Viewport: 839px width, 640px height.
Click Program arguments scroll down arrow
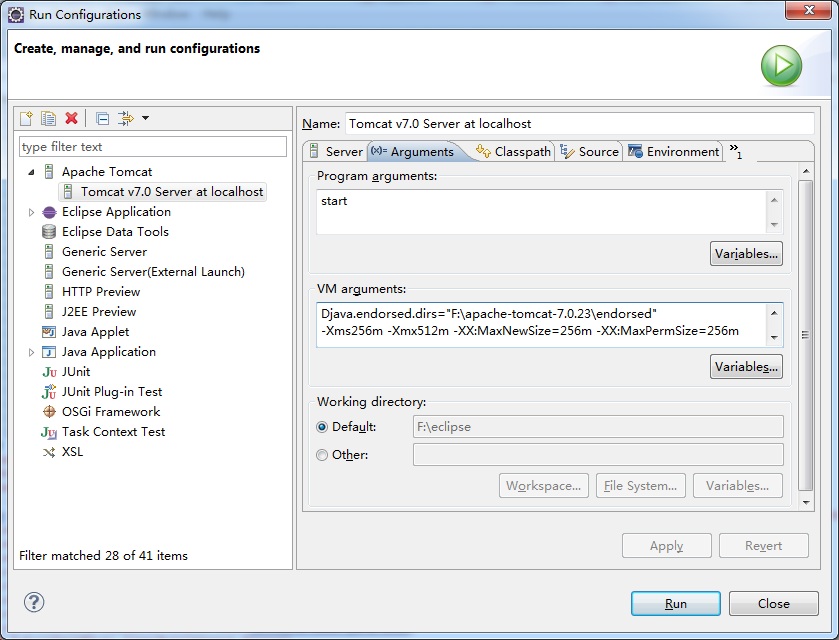point(774,225)
